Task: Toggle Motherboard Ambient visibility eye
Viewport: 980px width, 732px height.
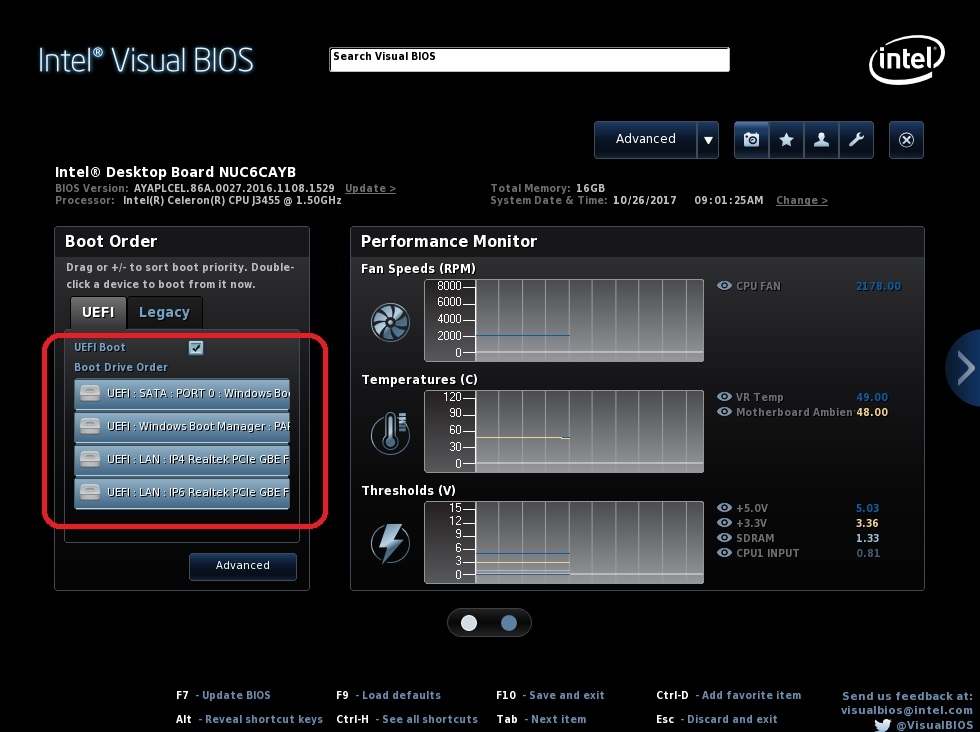Action: pos(724,412)
